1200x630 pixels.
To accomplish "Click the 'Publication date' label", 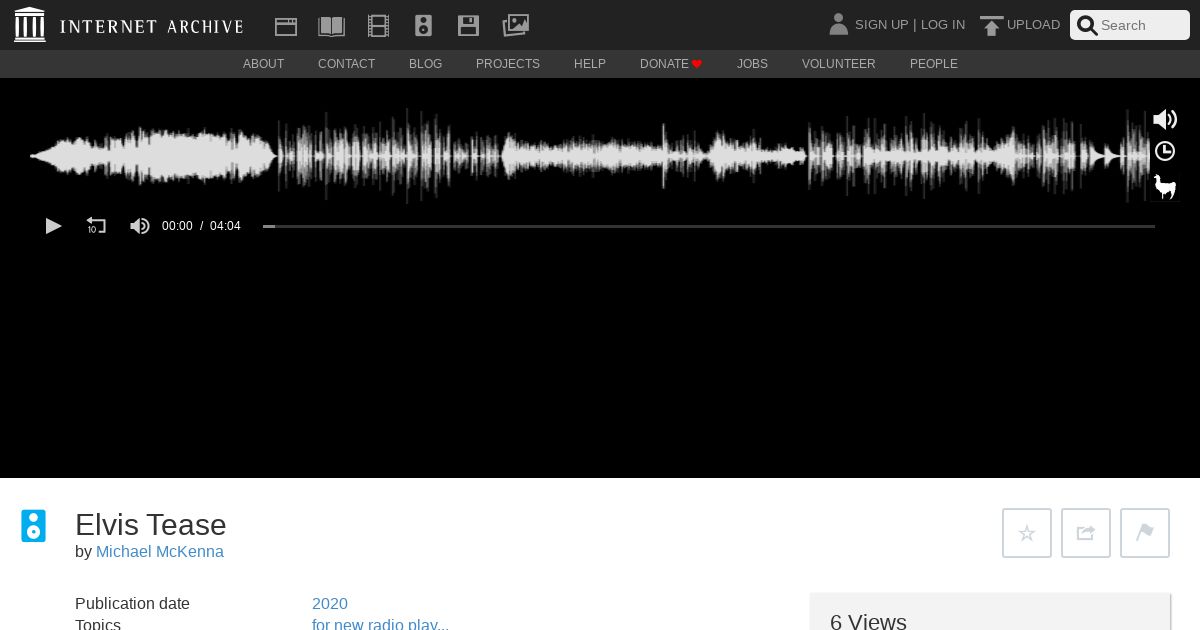I will (x=132, y=604).
